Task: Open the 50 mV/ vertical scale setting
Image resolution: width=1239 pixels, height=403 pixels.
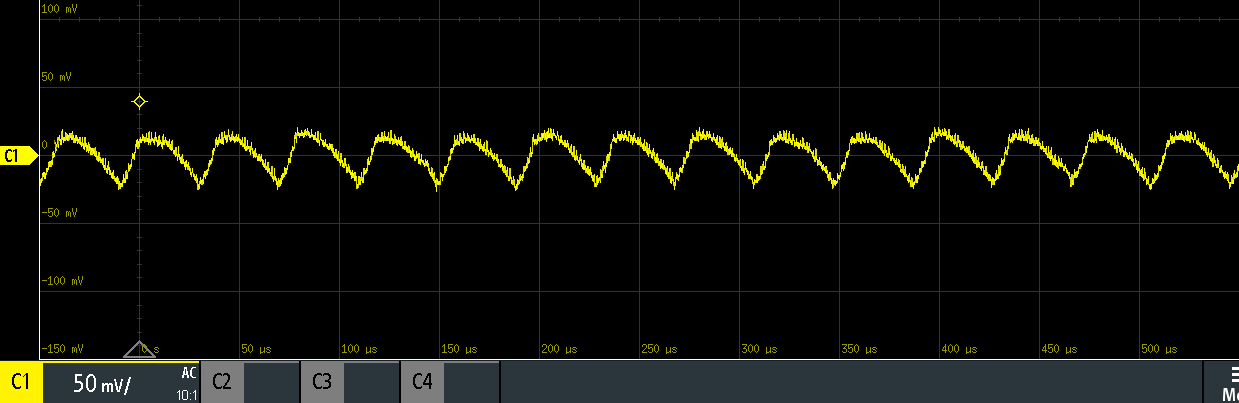Action: click(x=102, y=383)
